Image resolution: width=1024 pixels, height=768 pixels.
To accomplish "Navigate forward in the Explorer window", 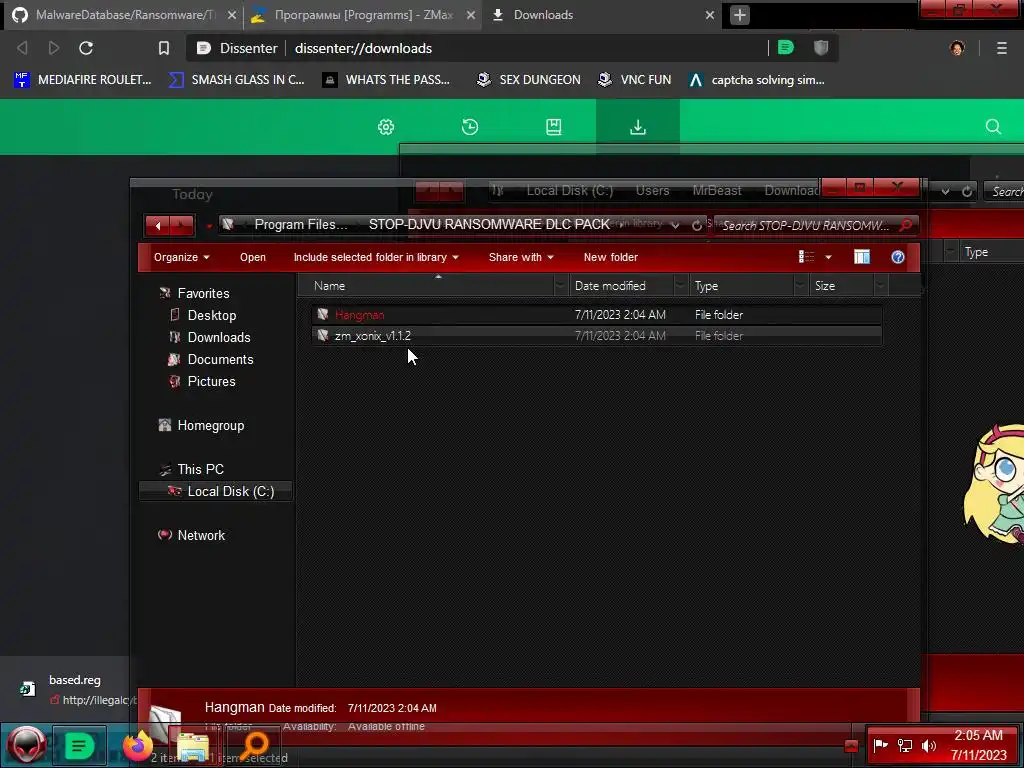I will (181, 226).
